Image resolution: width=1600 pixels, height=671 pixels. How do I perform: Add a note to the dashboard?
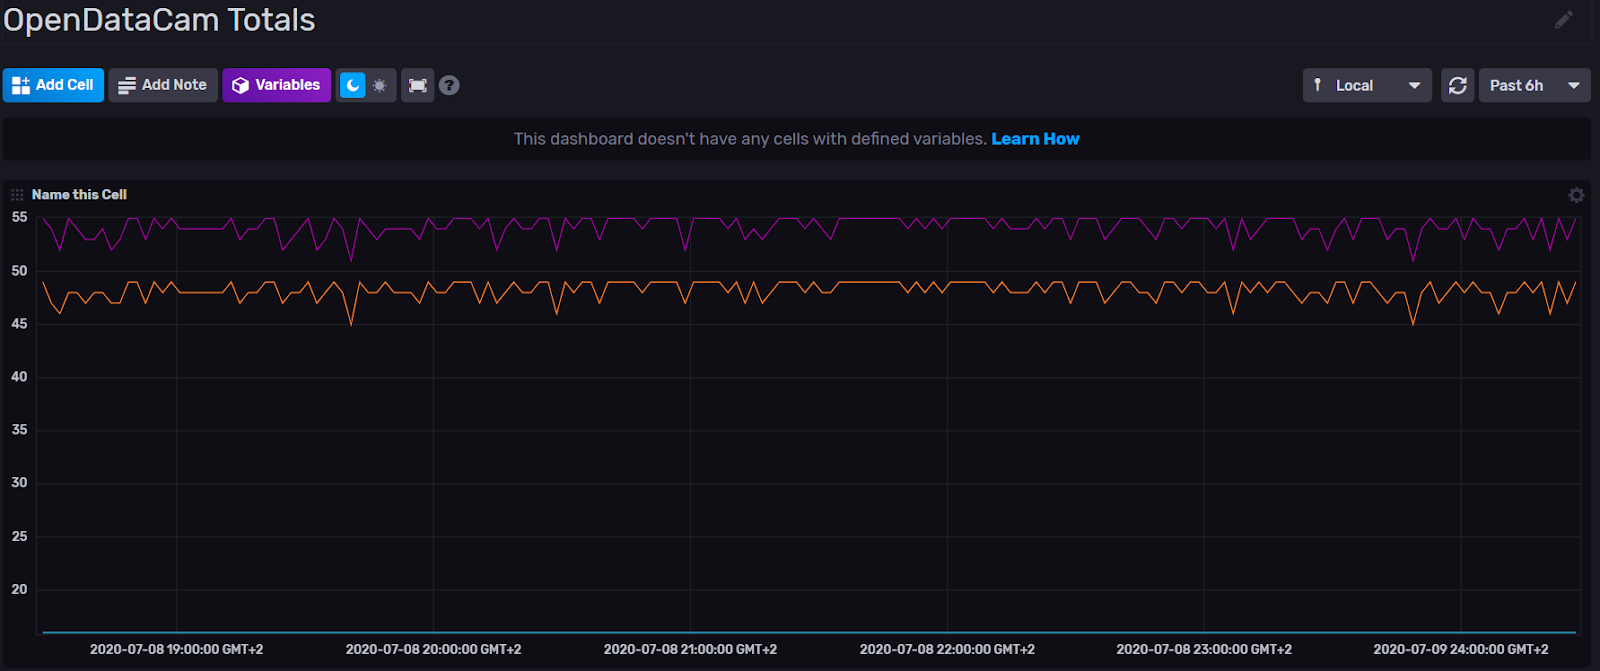(x=163, y=85)
